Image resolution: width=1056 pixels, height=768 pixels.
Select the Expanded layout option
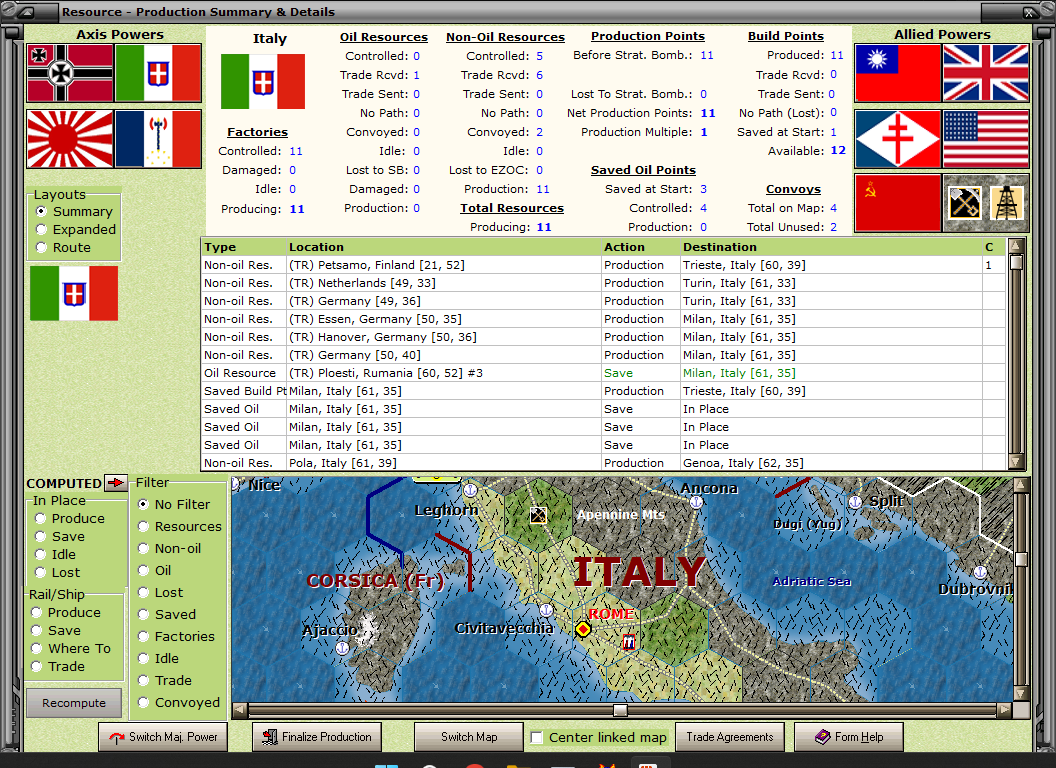pyautogui.click(x=41, y=230)
